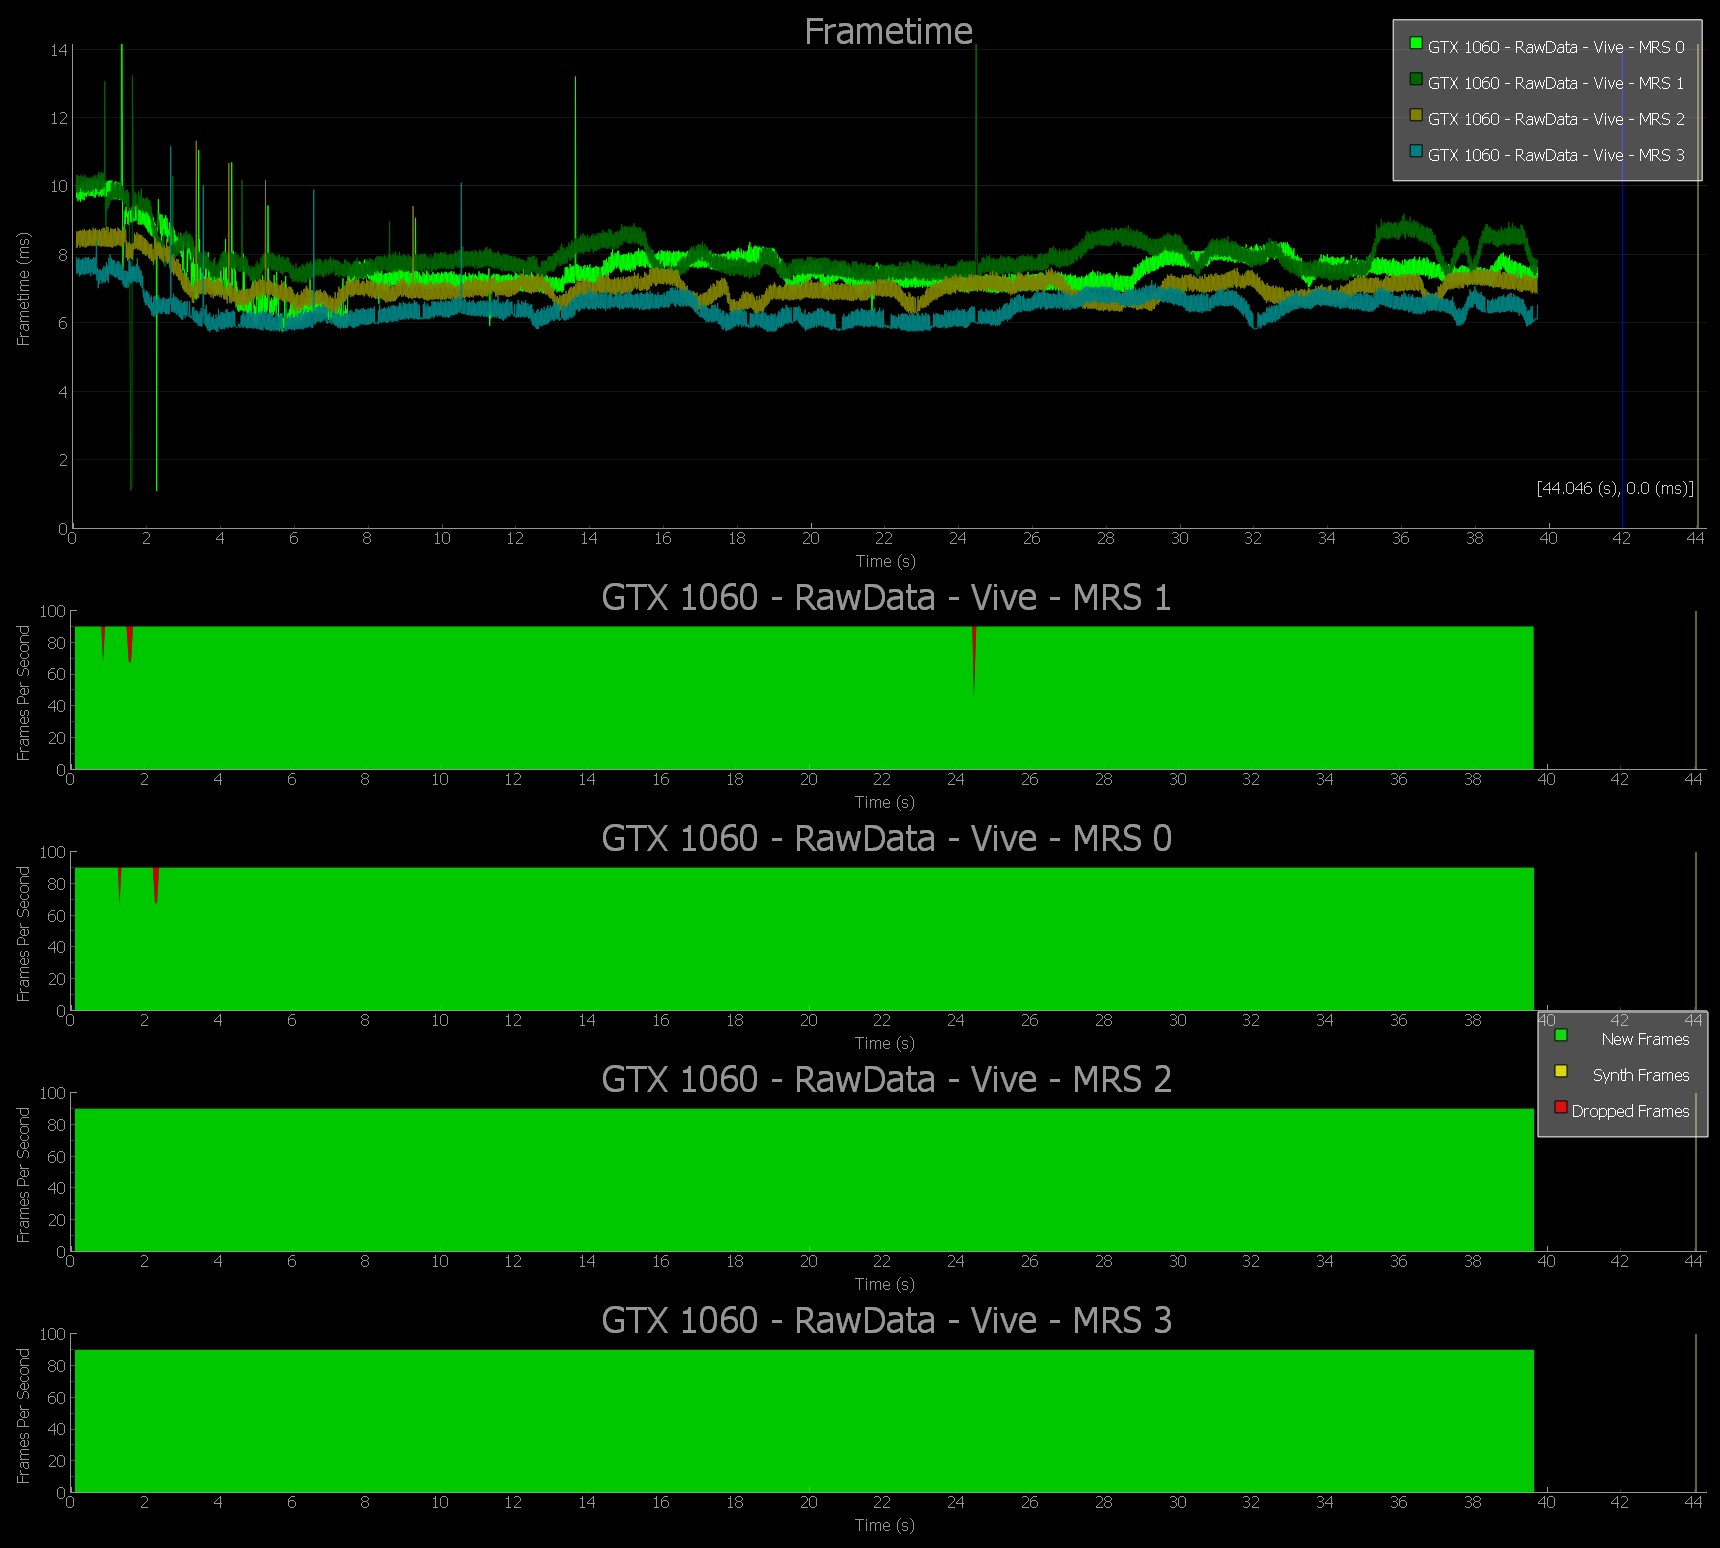This screenshot has height=1548, width=1720.
Task: Click the yellow Synth Frames legend swatch
Action: 1561,1071
